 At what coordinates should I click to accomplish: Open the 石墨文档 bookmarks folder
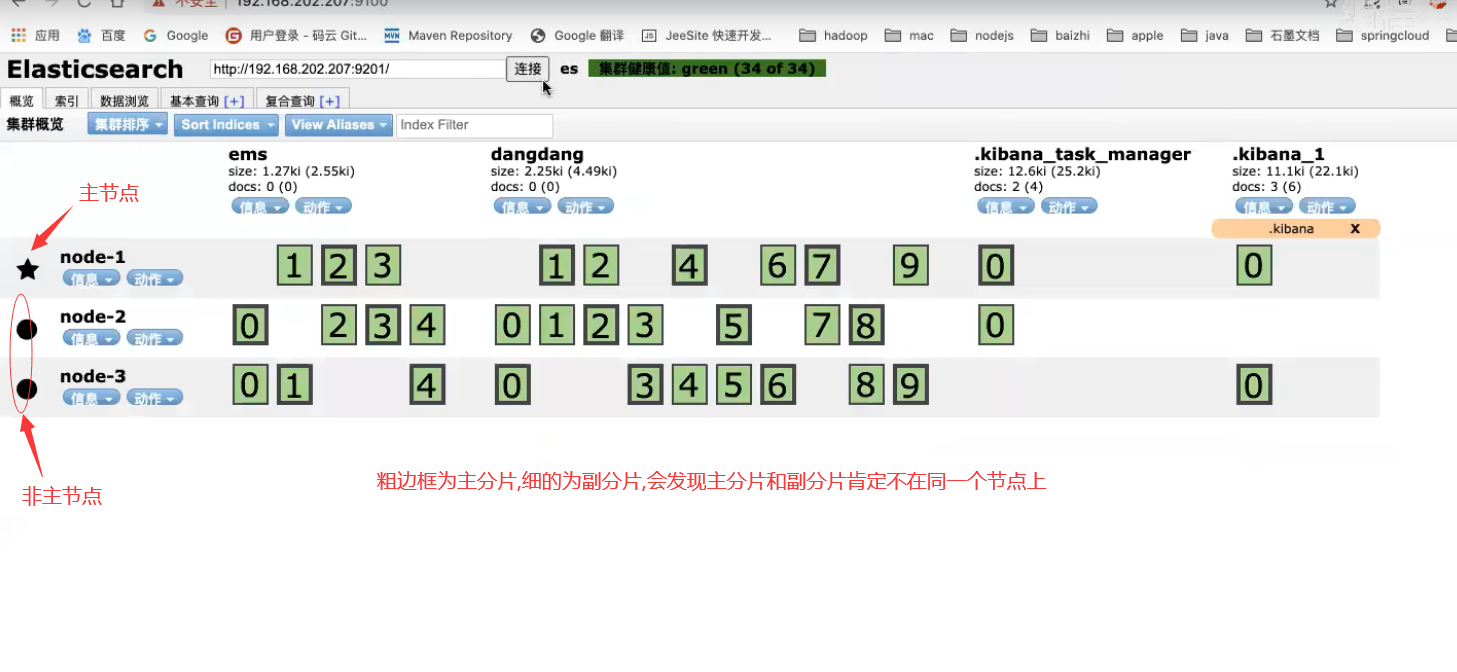(x=1282, y=35)
